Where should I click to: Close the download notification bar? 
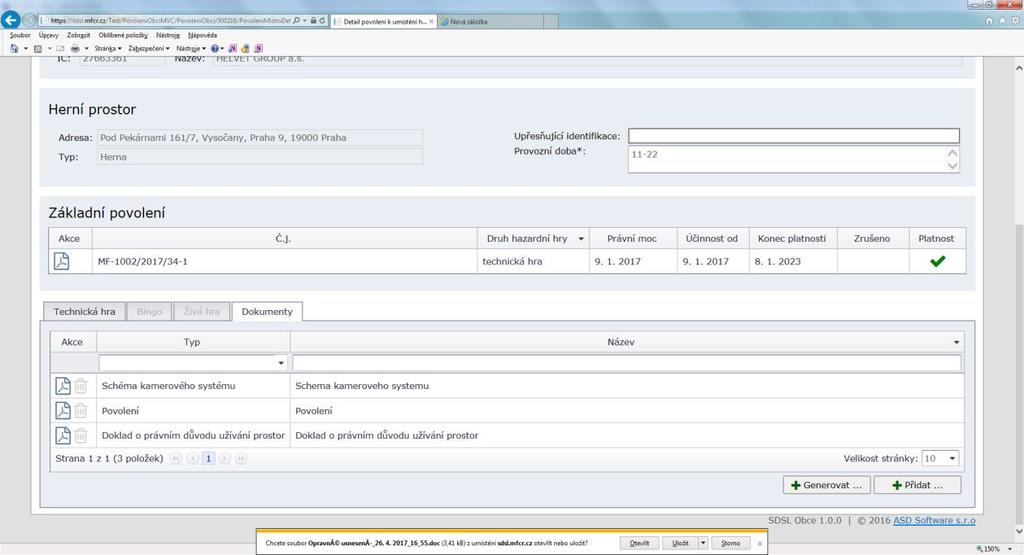tap(760, 543)
